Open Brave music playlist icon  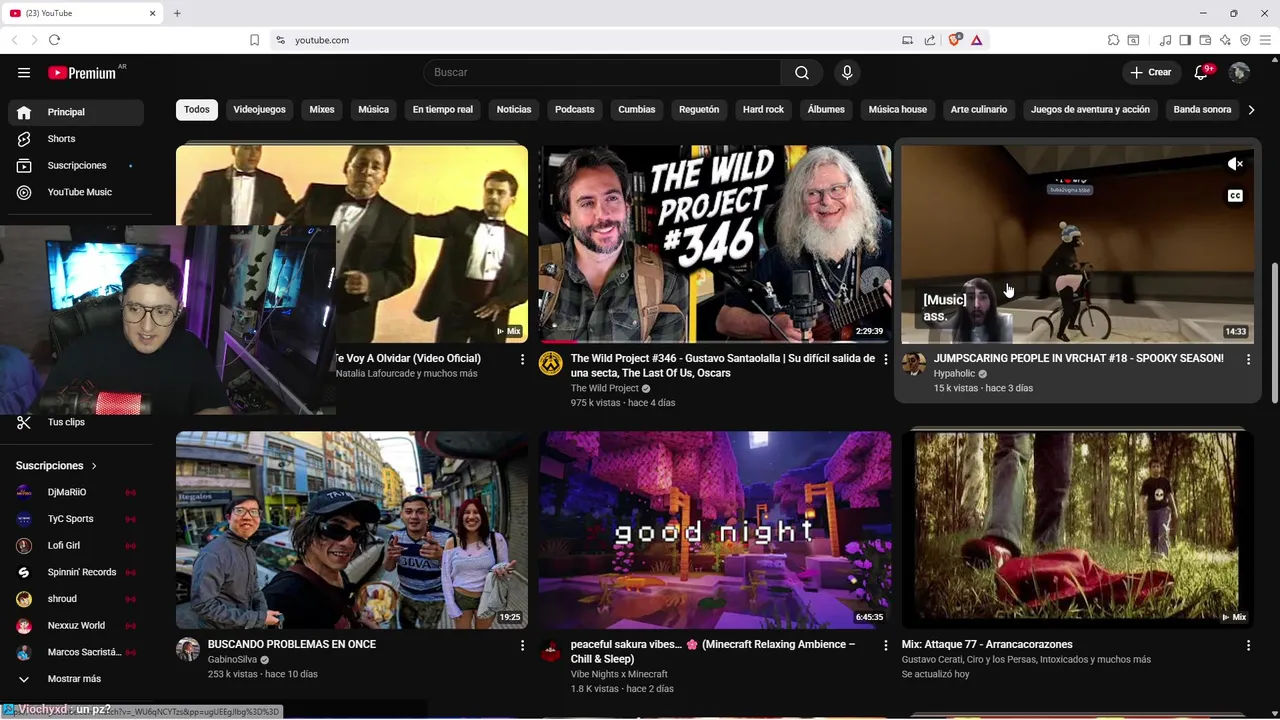click(1165, 40)
